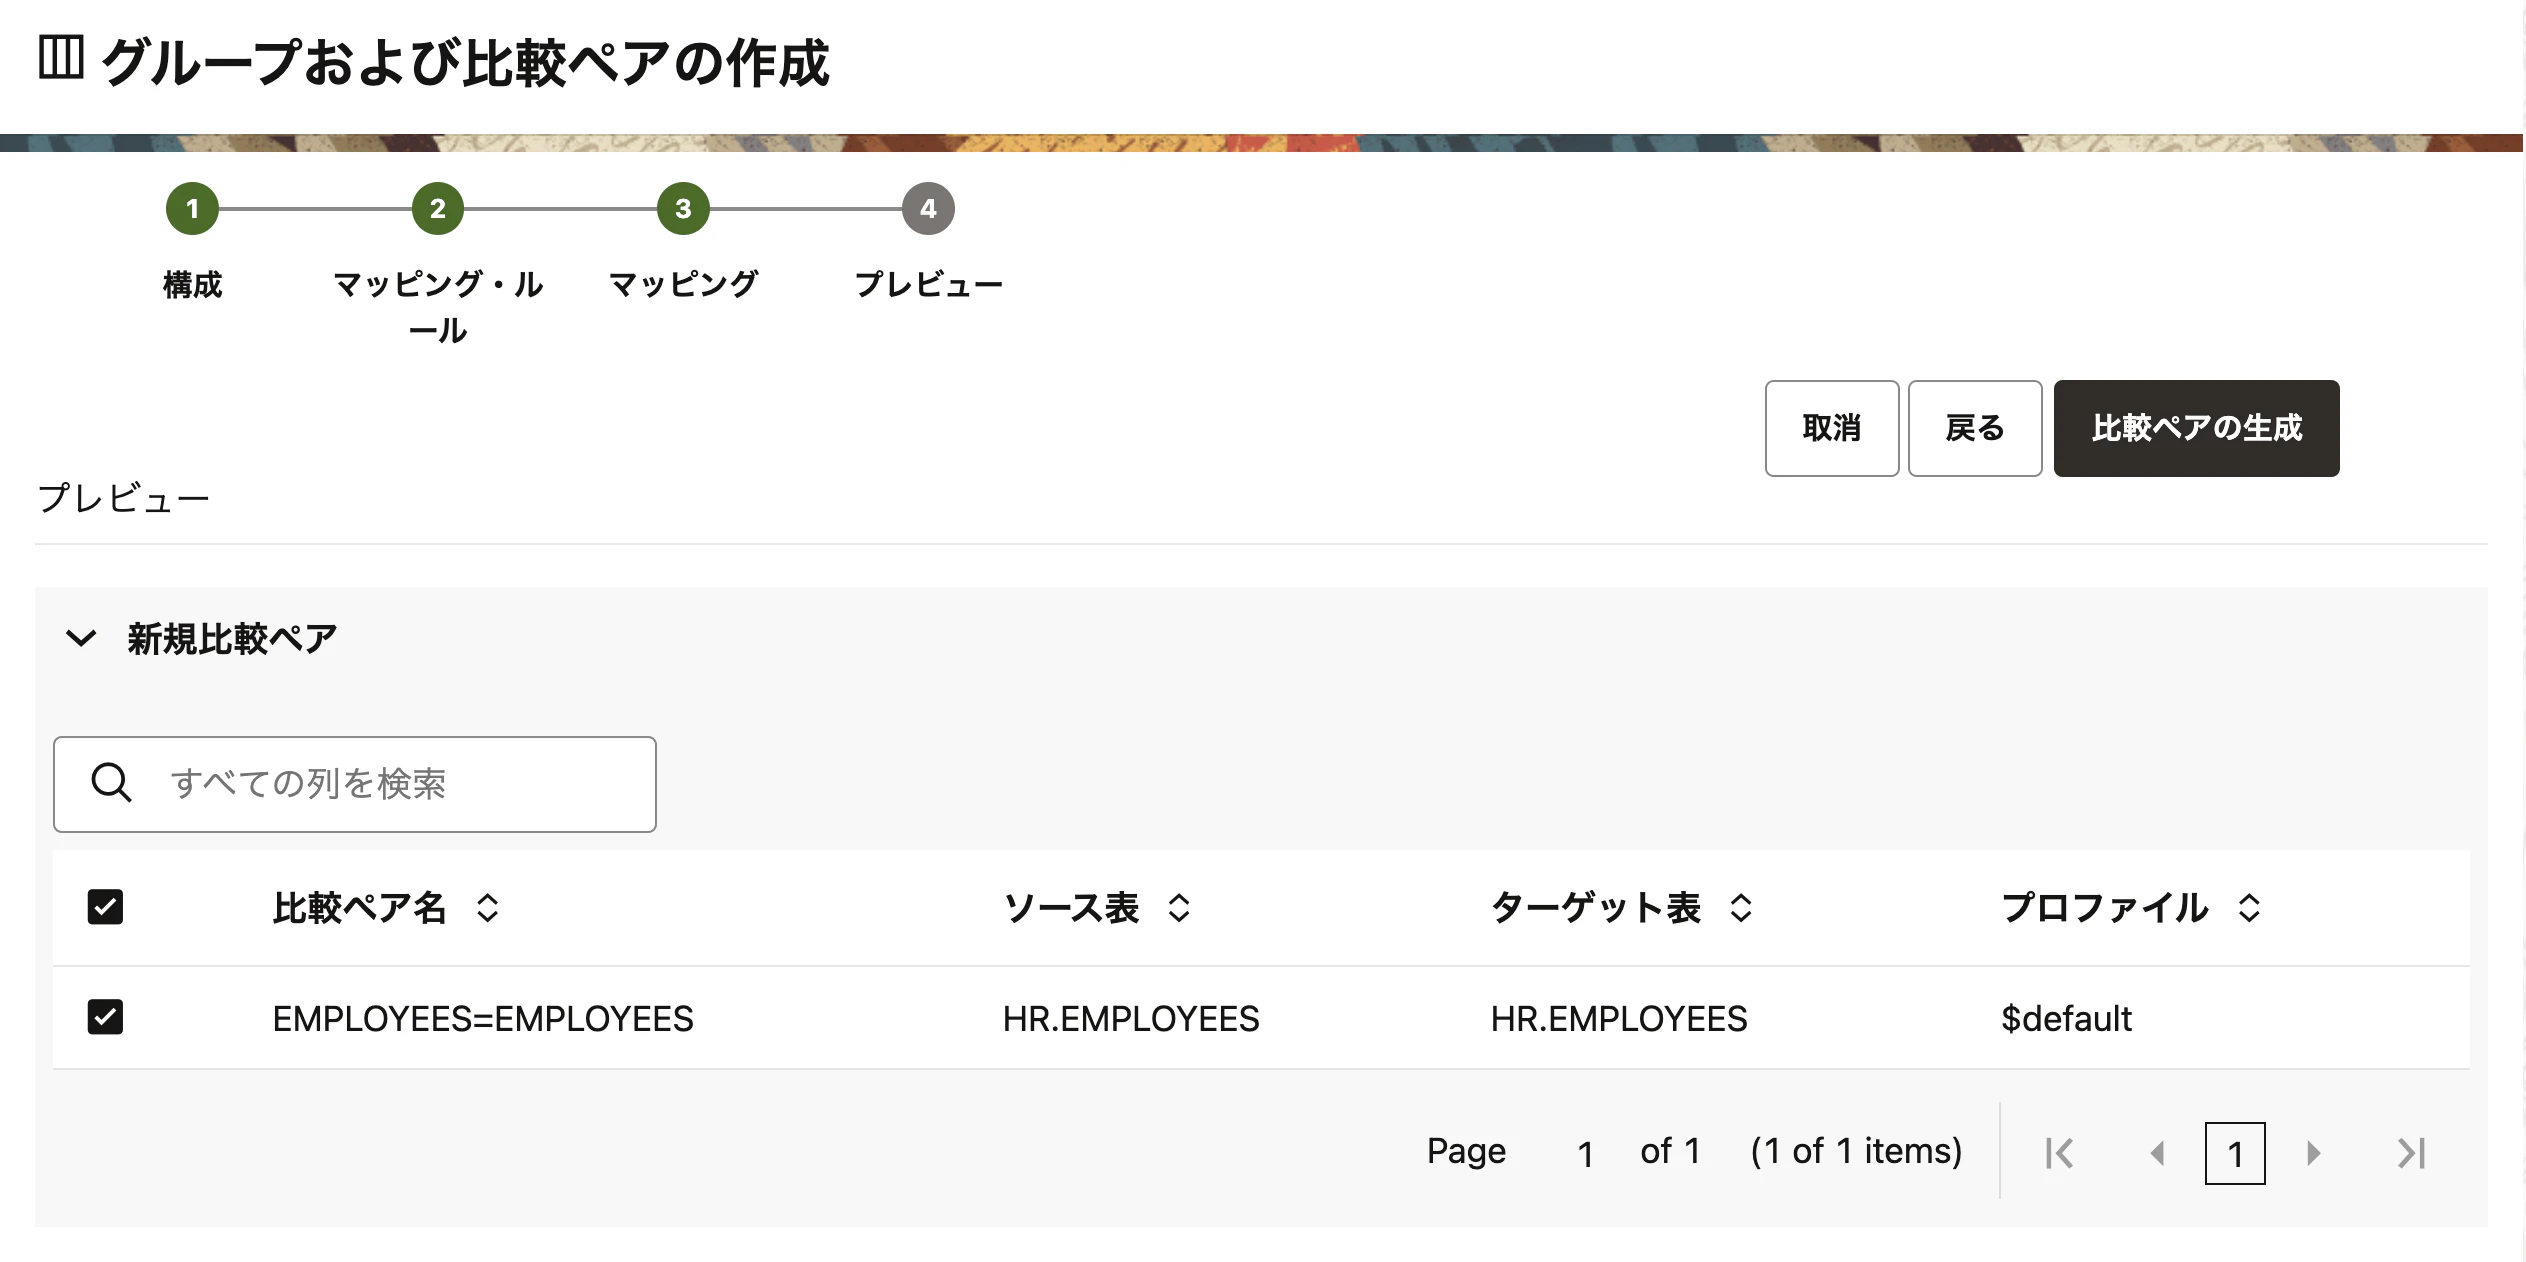2526x1262 pixels.
Task: Click the 比較ペアの生成 button
Action: [x=2196, y=428]
